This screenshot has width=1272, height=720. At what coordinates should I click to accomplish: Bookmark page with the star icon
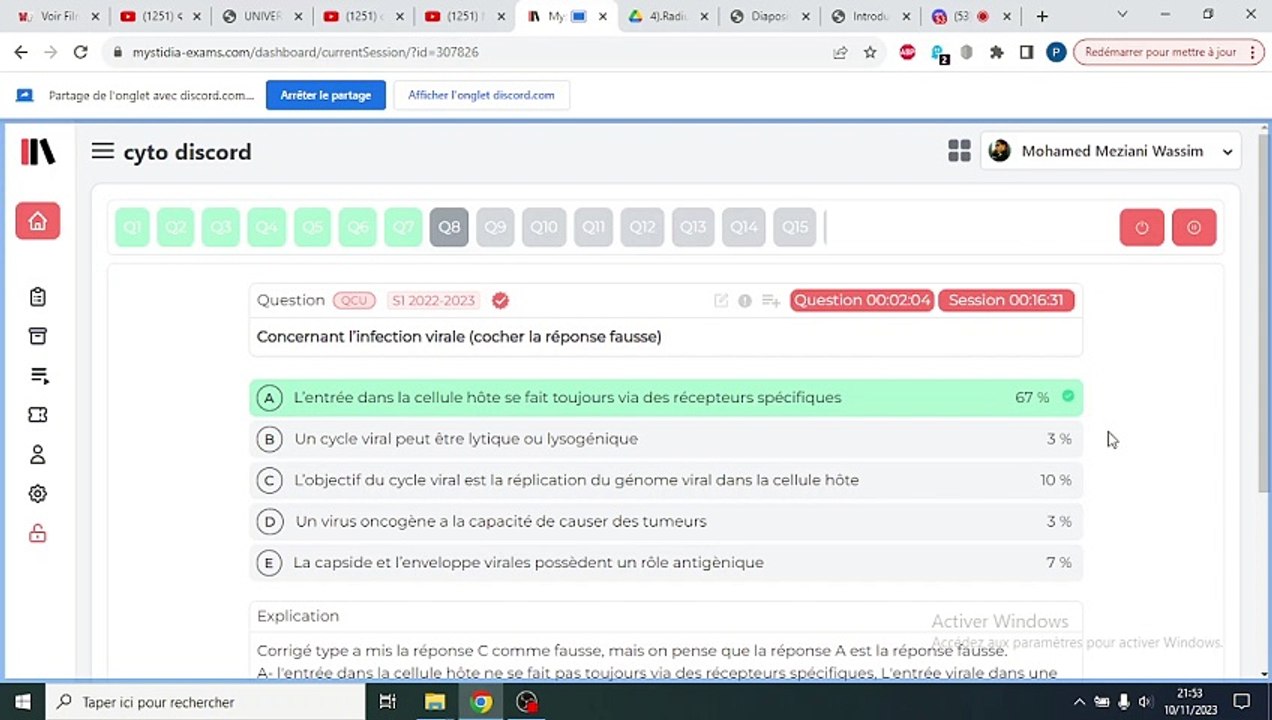(x=870, y=52)
